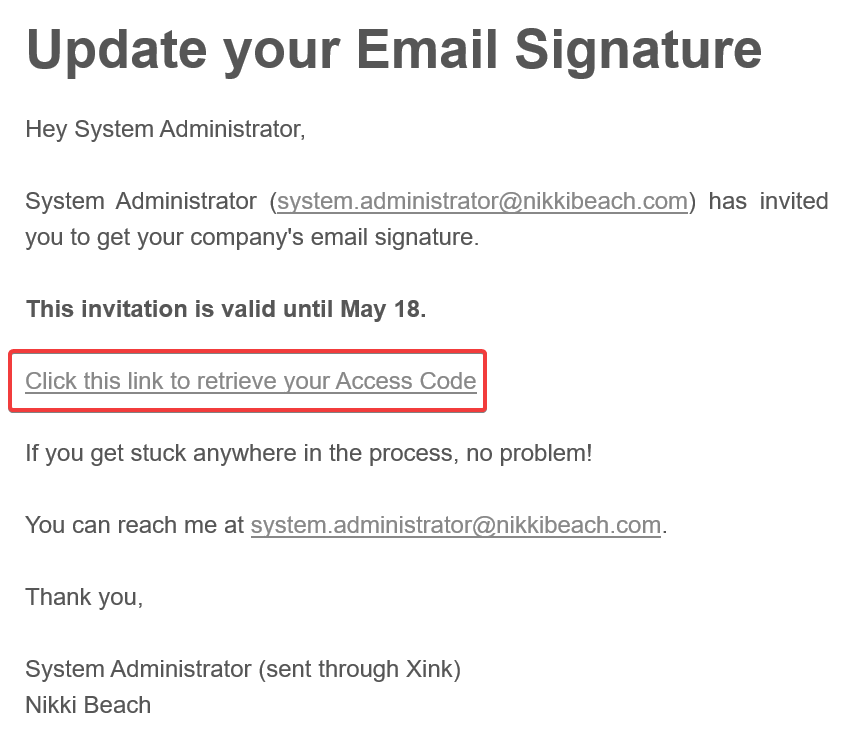859x742 pixels.
Task: Click "System Administrator" at start of invitation paragraph
Action: click(140, 201)
